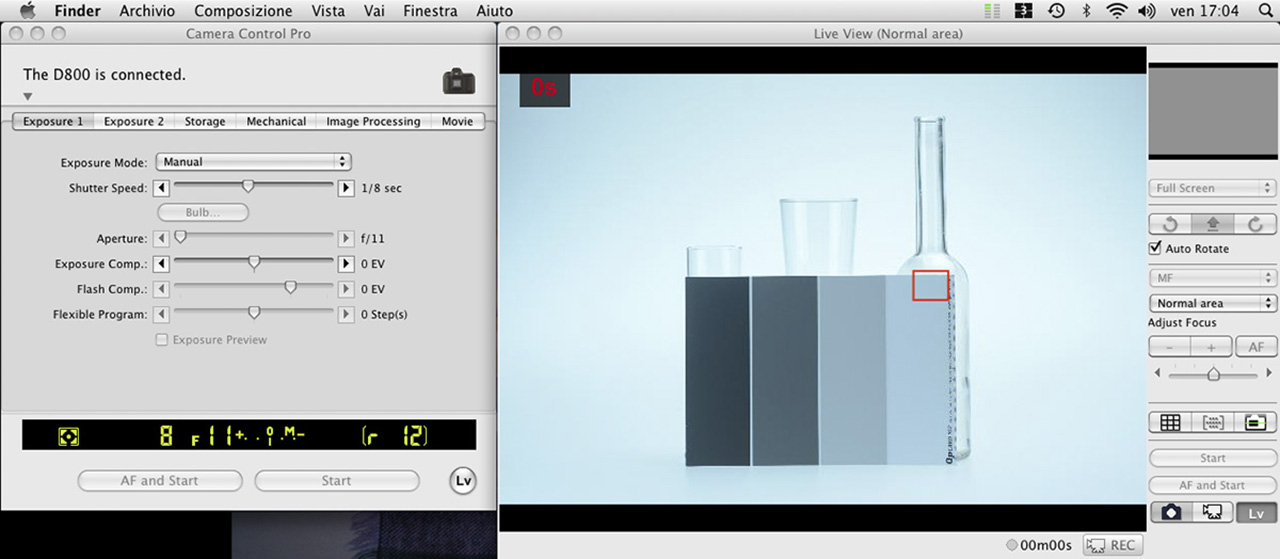This screenshot has width=1280, height=559.
Task: Decrease exposure compensation with left arrow
Action: pos(163,264)
